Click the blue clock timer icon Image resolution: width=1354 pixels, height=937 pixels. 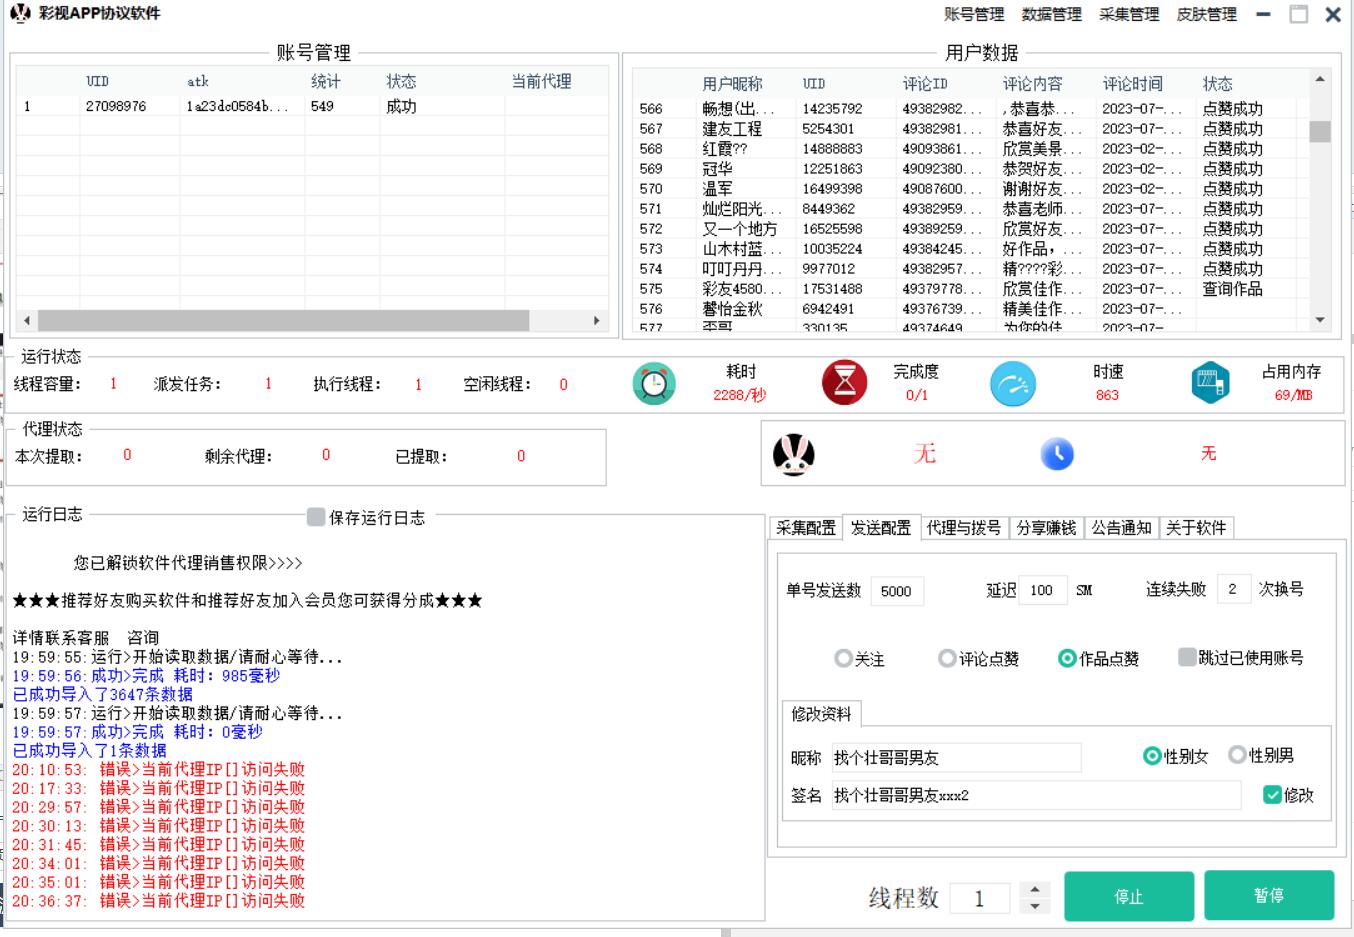1057,454
